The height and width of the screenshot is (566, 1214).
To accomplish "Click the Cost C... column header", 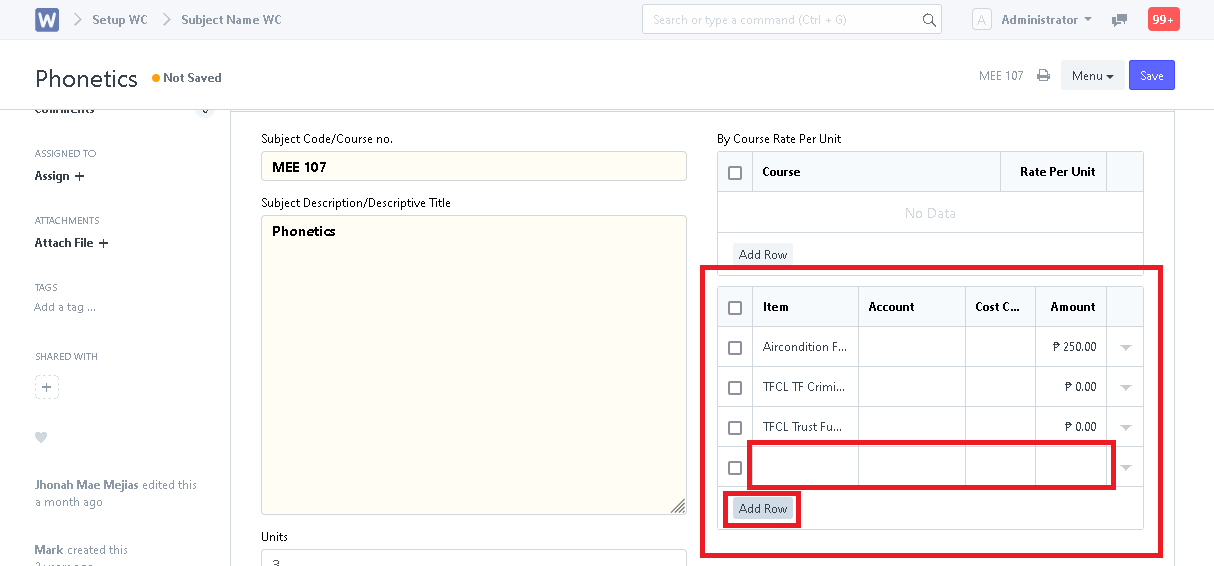I will tap(998, 307).
